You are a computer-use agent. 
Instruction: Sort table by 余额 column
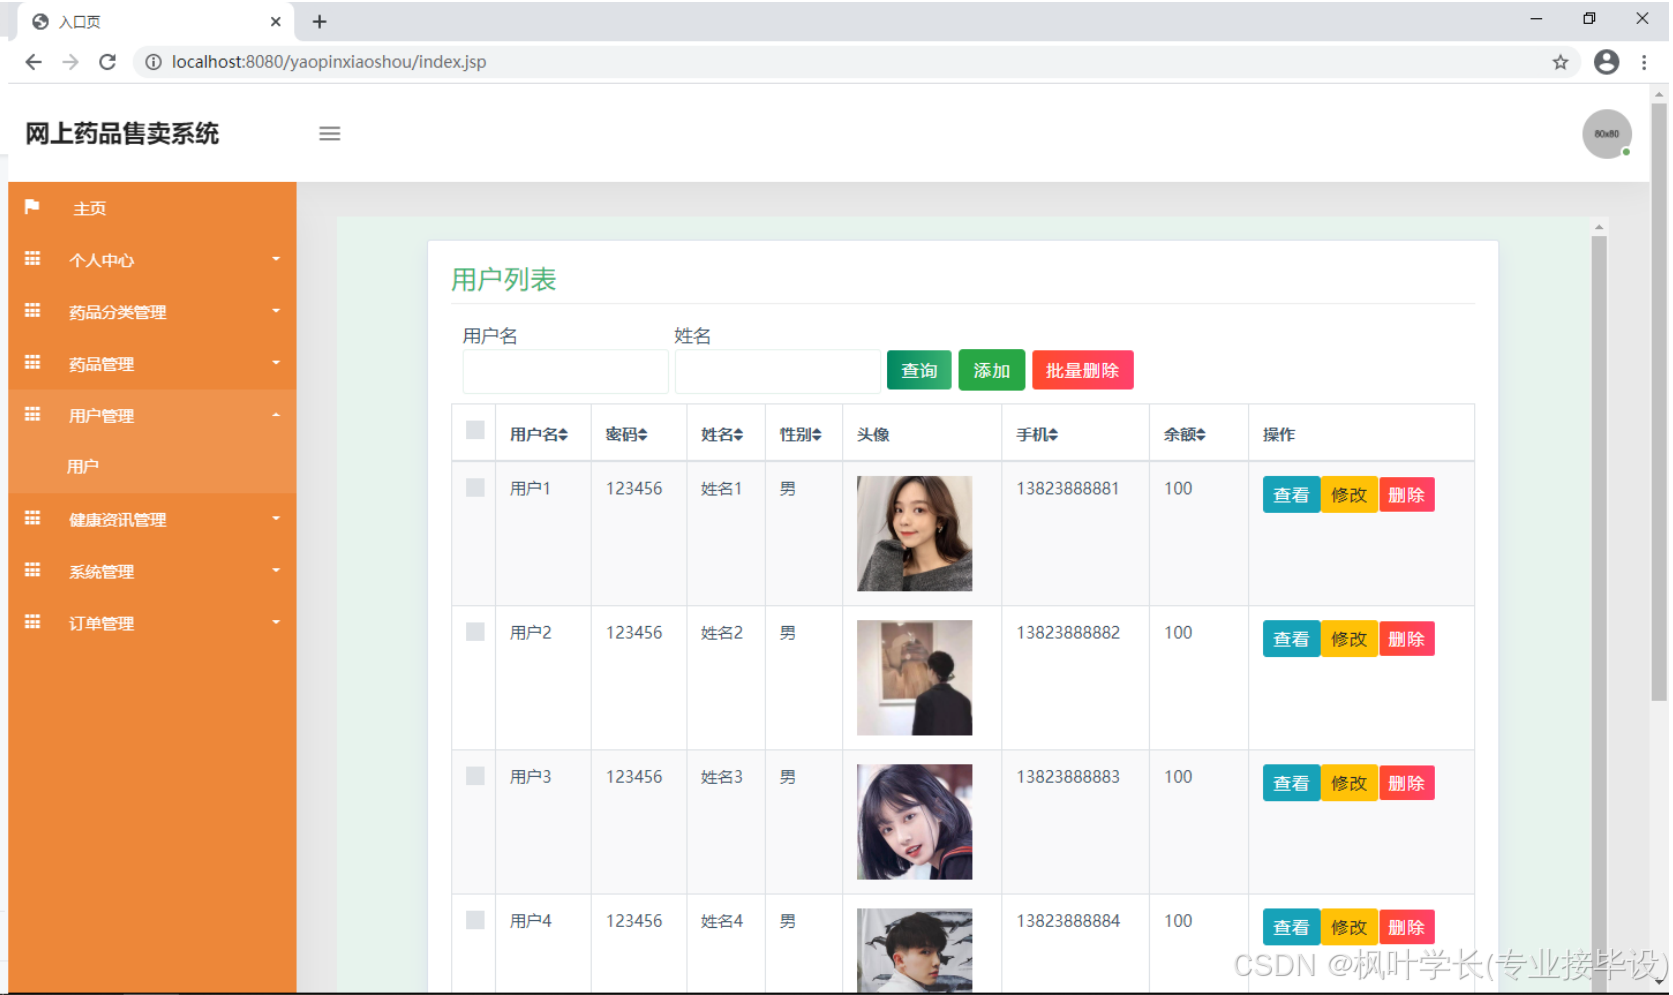point(1185,434)
